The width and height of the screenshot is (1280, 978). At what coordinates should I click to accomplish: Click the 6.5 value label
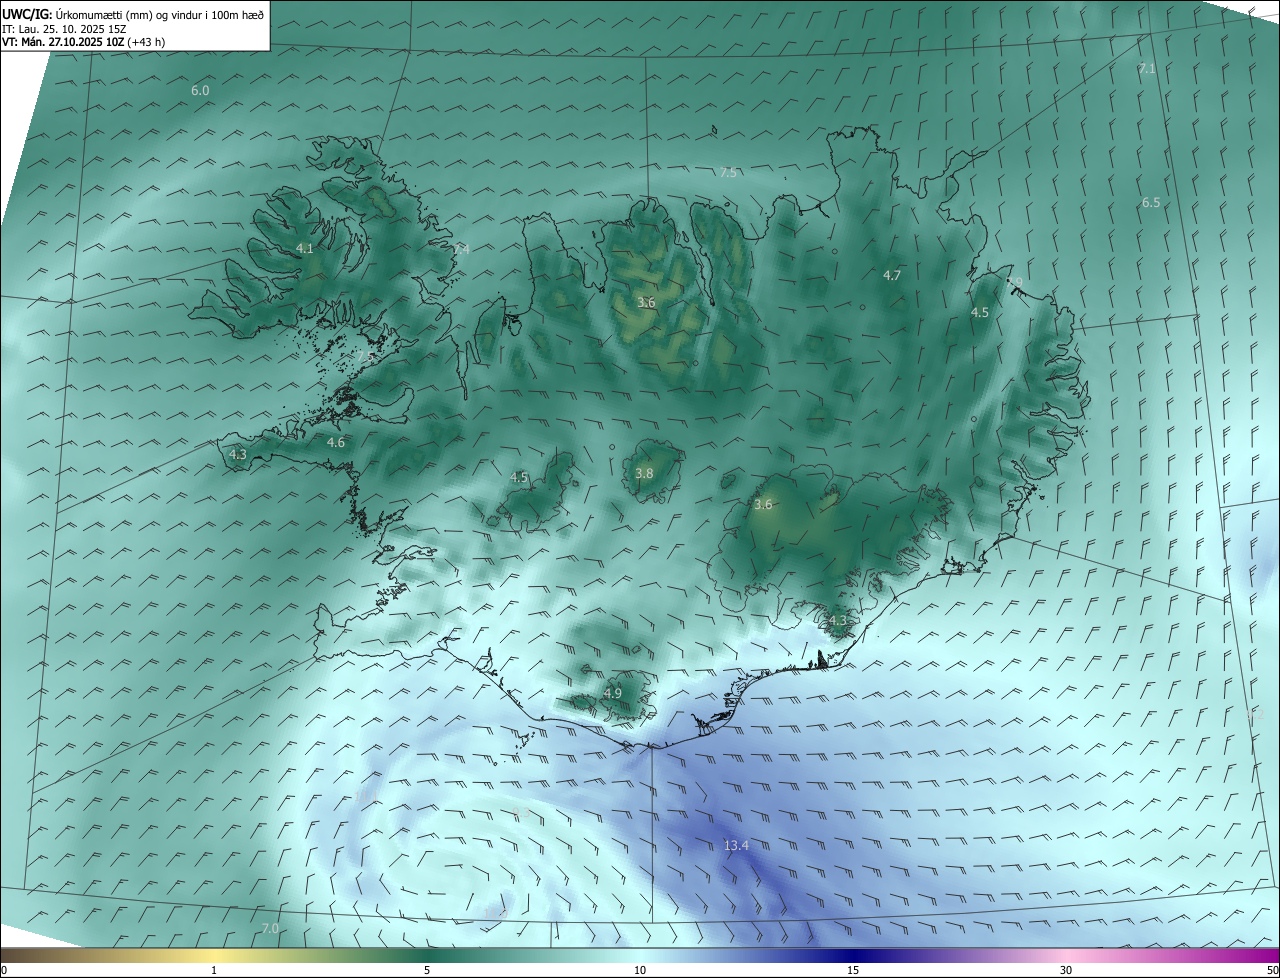pyautogui.click(x=1151, y=203)
